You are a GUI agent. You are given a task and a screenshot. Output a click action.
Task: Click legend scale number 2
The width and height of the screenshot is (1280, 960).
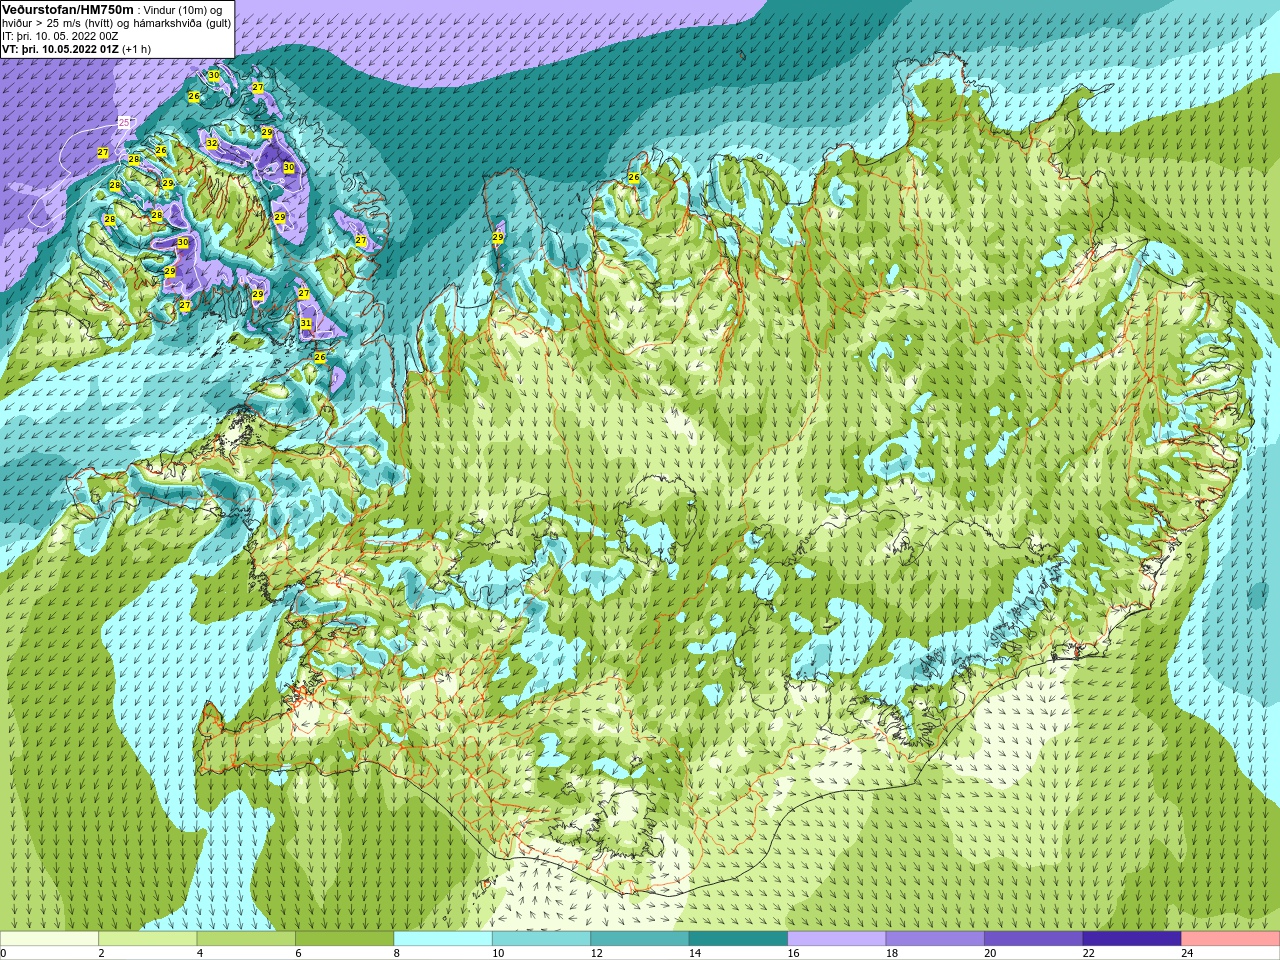tap(101, 953)
